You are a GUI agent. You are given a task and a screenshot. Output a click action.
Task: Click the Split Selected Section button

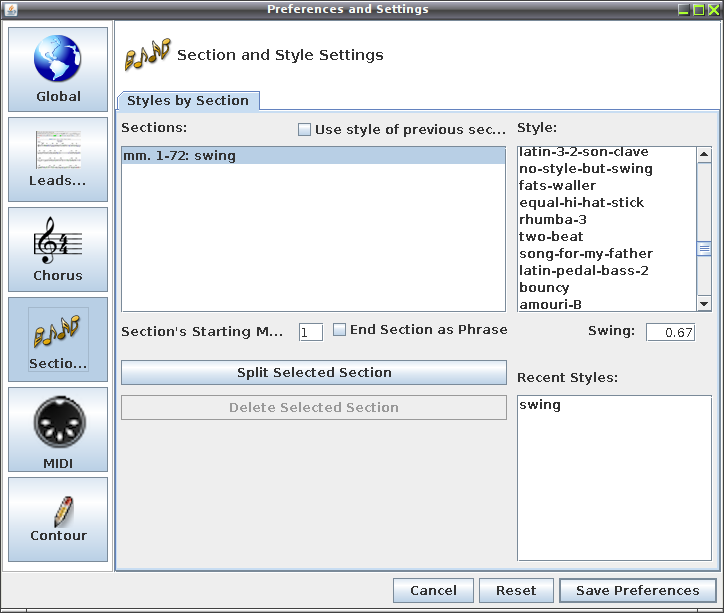(x=314, y=373)
